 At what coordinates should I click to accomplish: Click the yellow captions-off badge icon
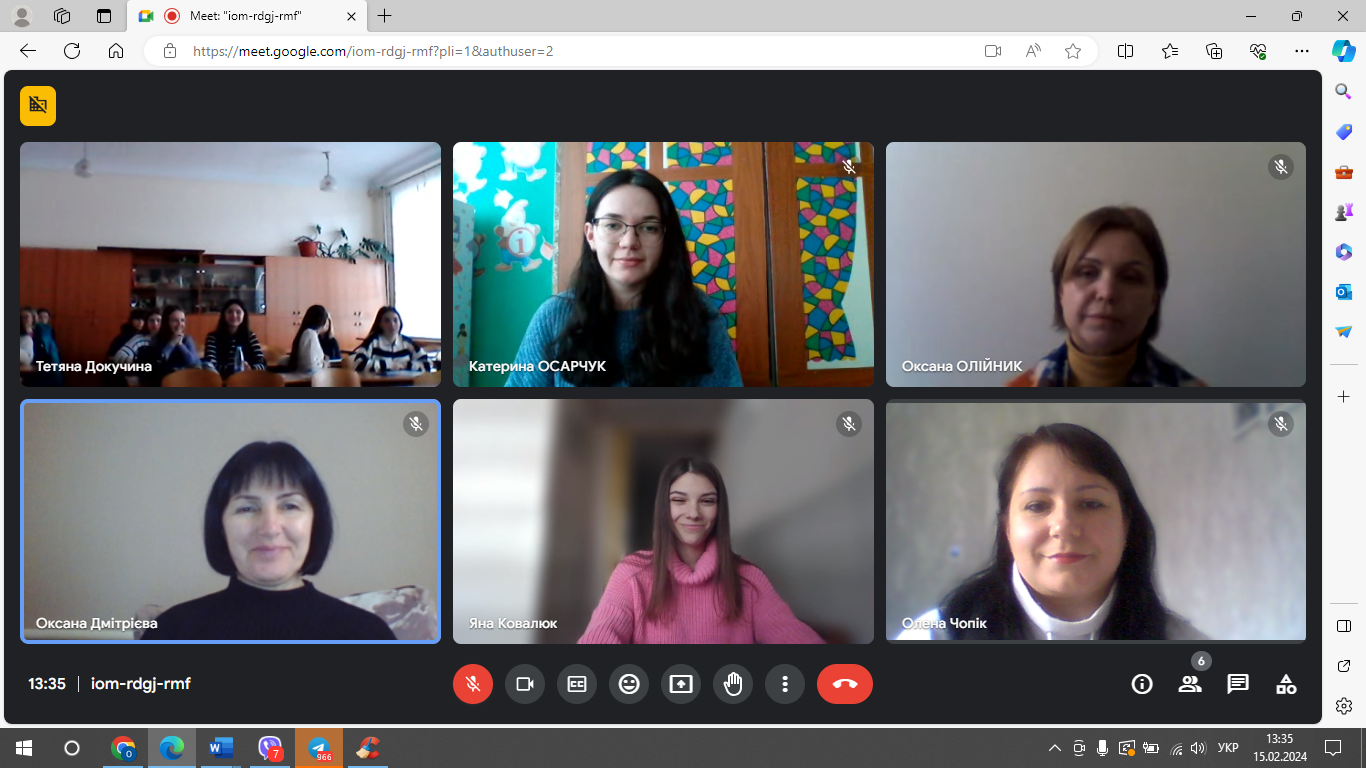(x=38, y=105)
